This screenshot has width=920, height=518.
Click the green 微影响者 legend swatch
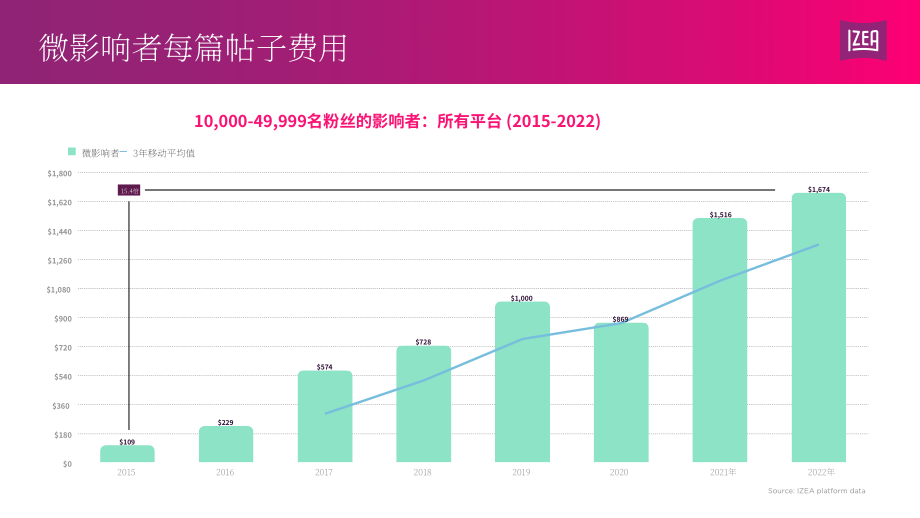(72, 152)
